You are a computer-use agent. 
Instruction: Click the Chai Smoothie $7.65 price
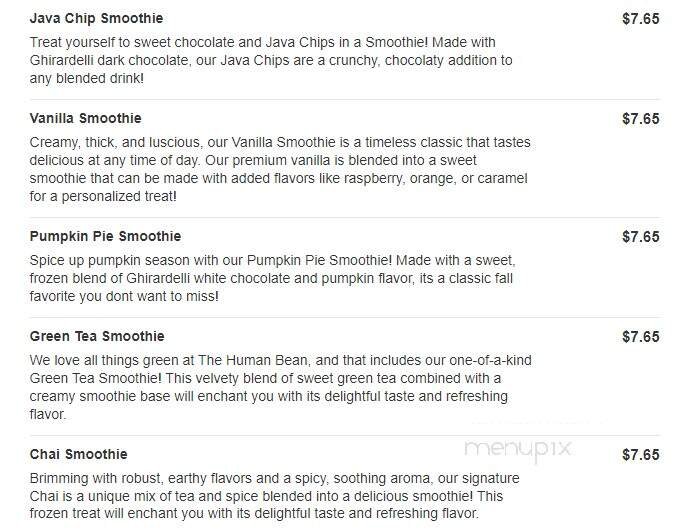coord(640,455)
